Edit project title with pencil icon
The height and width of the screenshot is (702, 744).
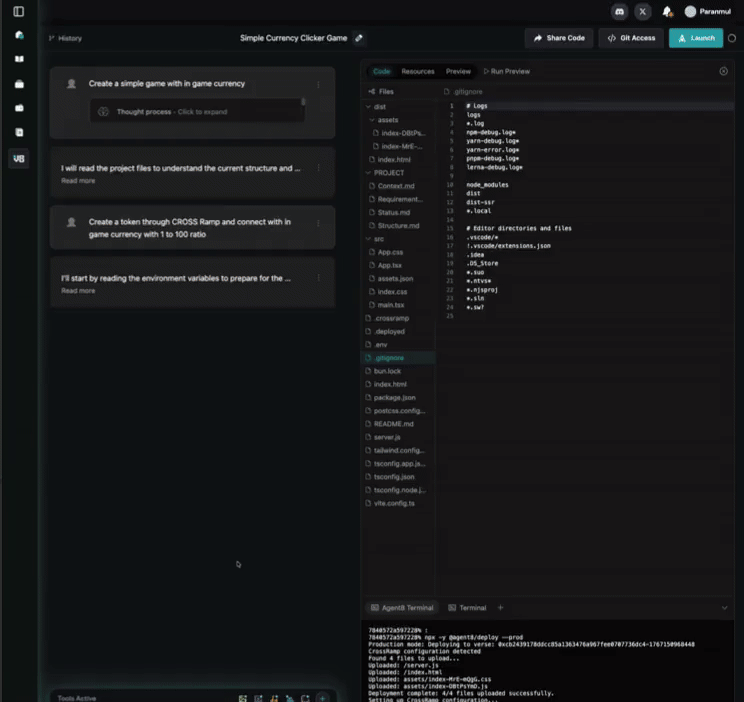[x=359, y=38]
